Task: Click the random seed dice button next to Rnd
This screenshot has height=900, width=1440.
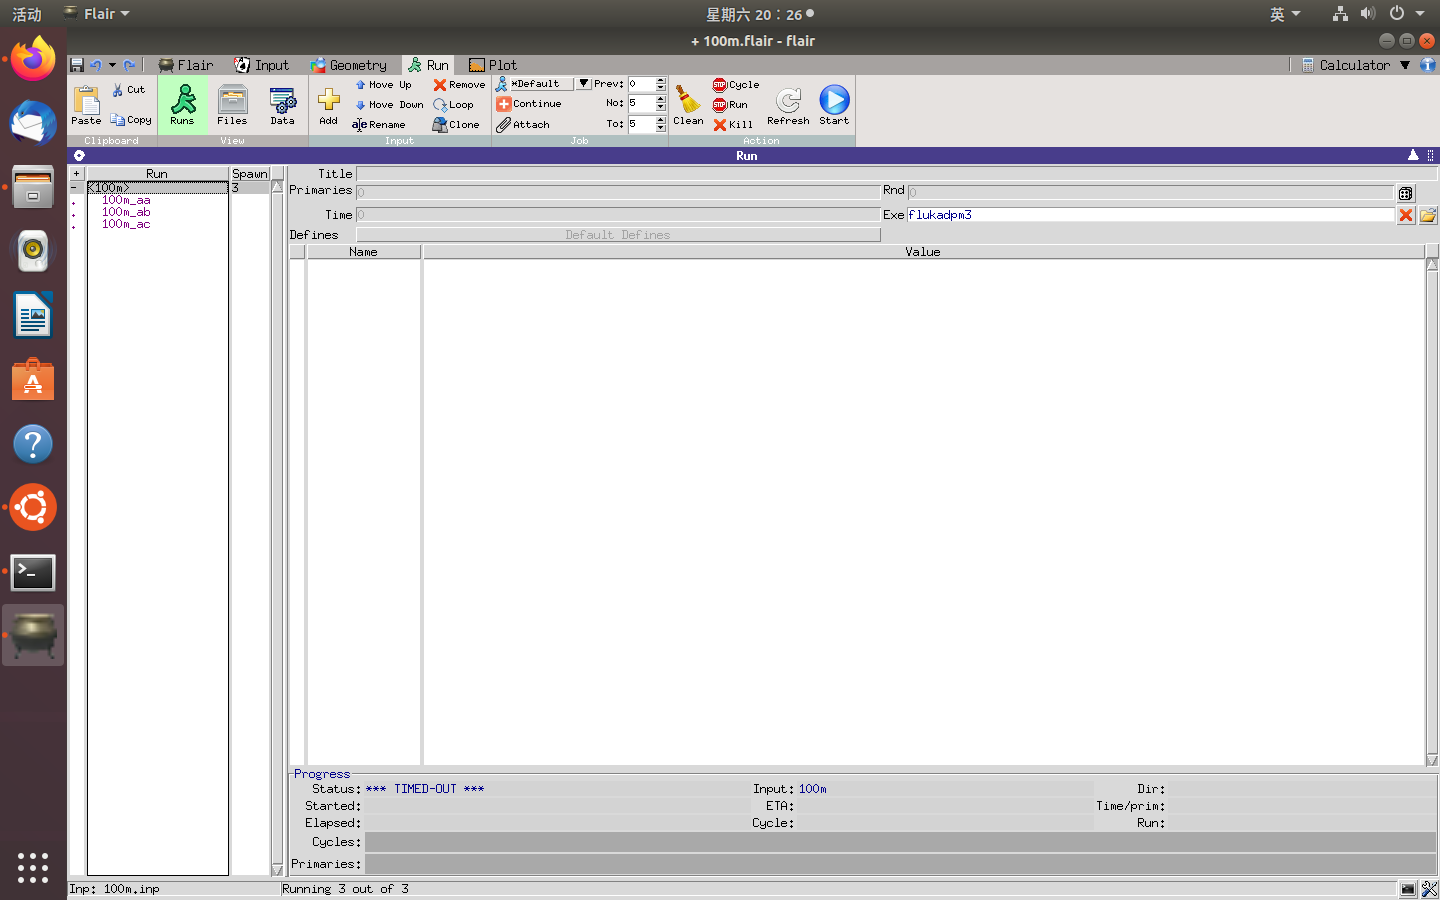Action: click(x=1406, y=193)
